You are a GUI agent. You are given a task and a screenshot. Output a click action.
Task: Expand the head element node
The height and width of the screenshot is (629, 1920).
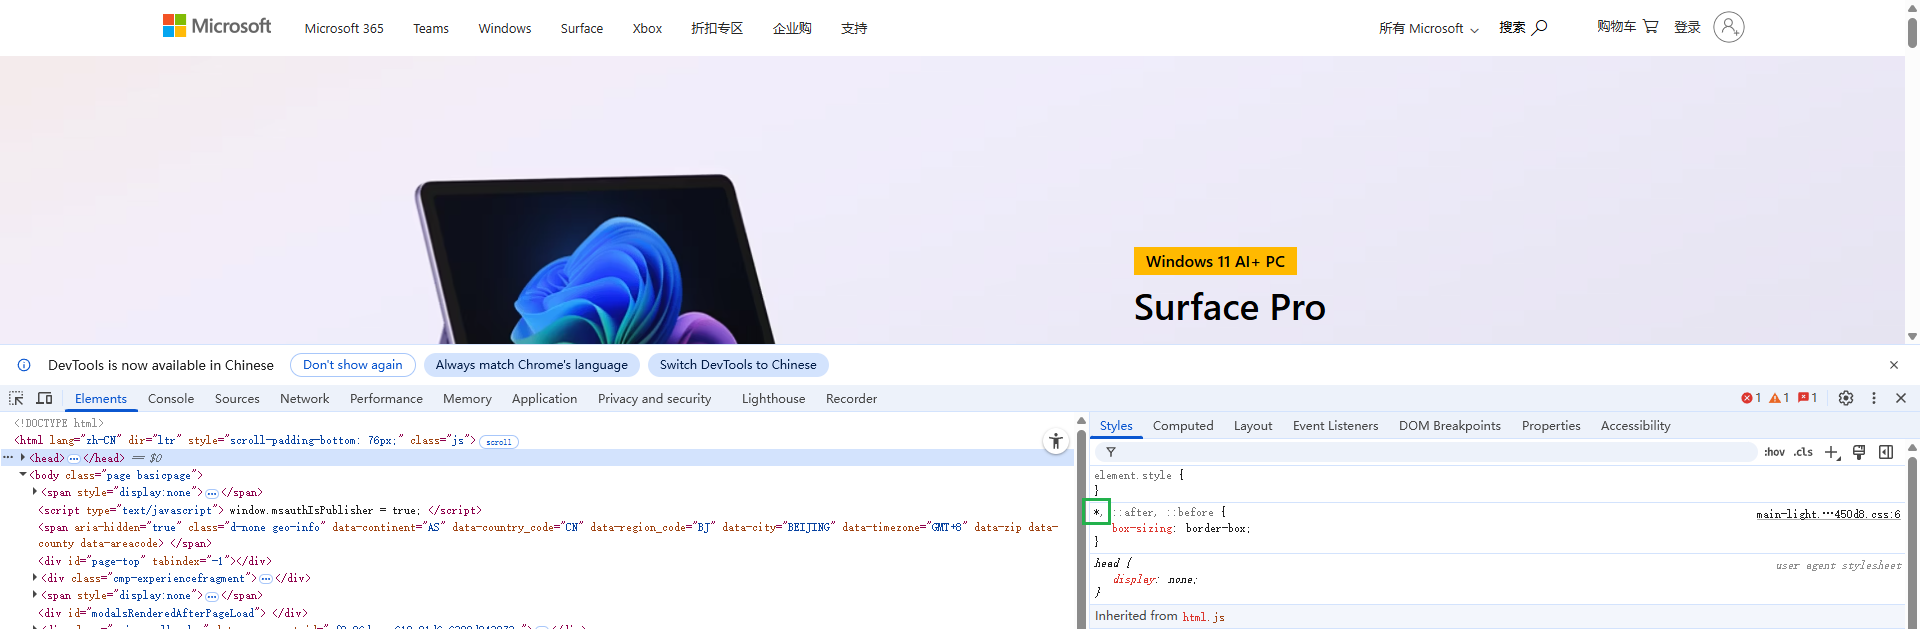[23, 457]
